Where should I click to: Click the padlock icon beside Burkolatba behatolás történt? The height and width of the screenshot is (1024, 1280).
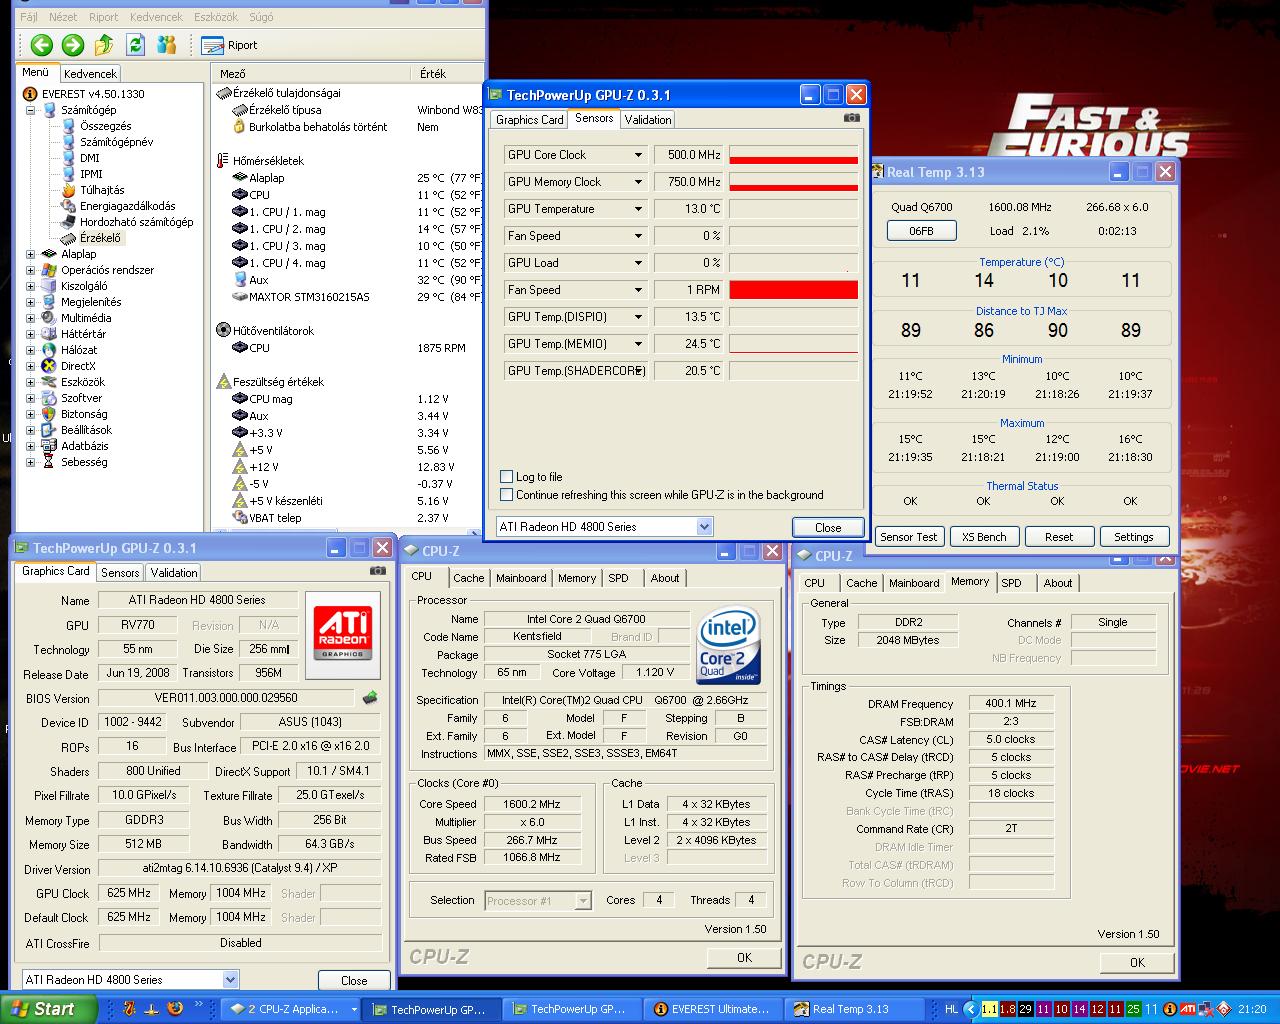click(x=239, y=127)
